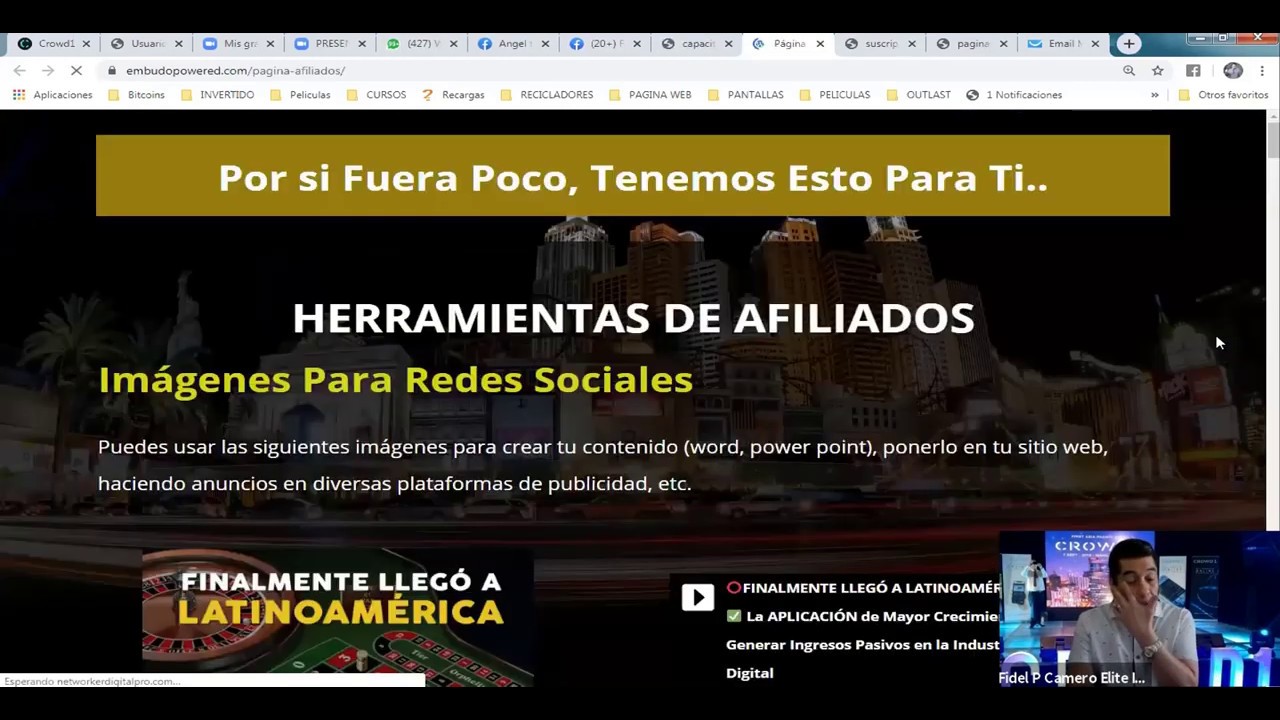Close the Email tab

click(x=1095, y=44)
